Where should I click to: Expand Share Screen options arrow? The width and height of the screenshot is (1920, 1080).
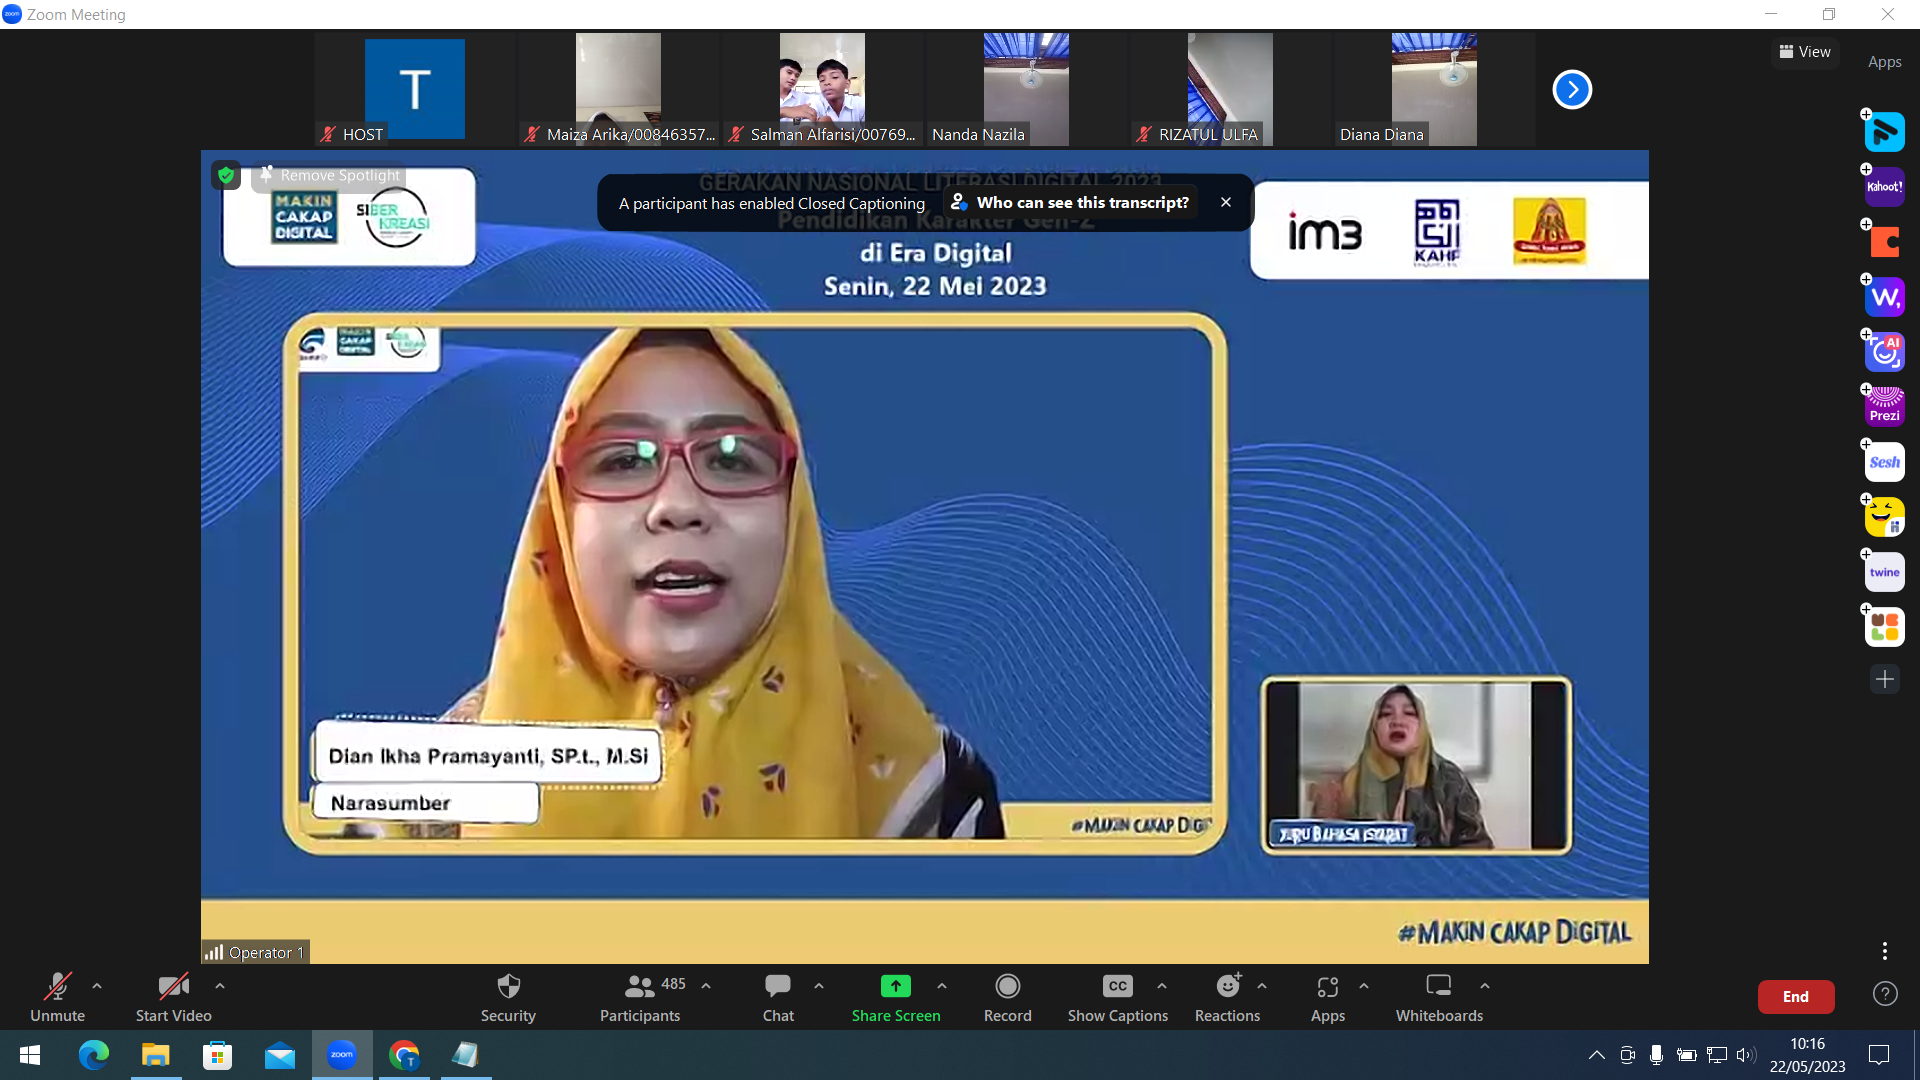942,986
